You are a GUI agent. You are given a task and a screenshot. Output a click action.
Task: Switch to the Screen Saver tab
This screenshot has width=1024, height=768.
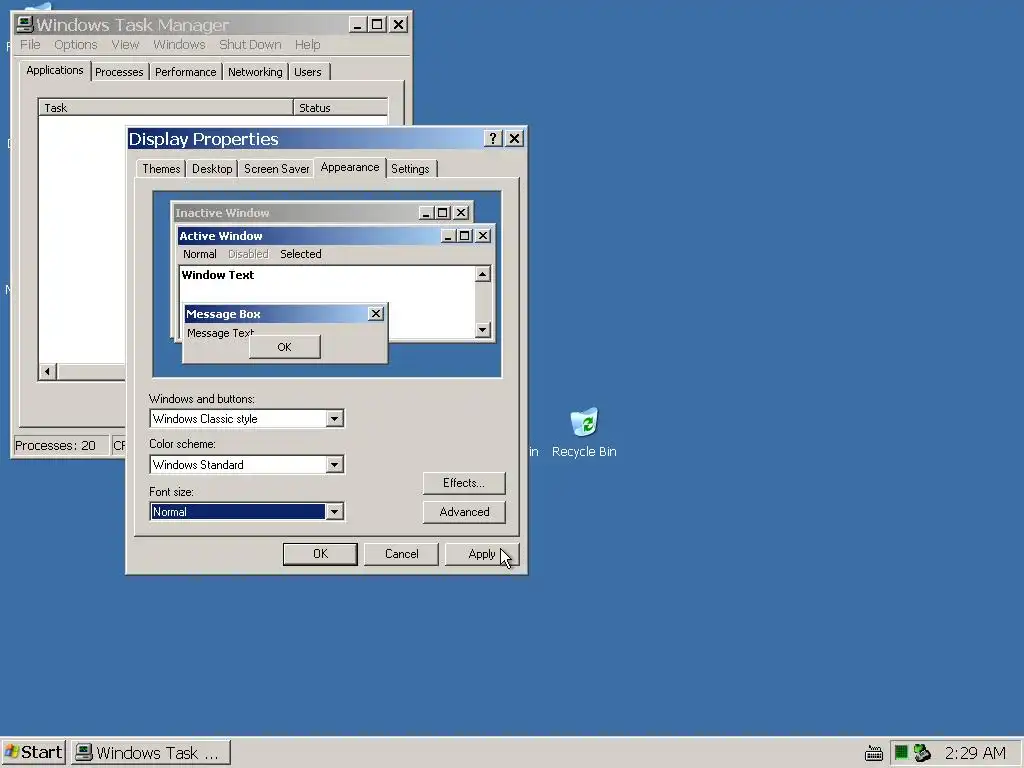pos(276,168)
